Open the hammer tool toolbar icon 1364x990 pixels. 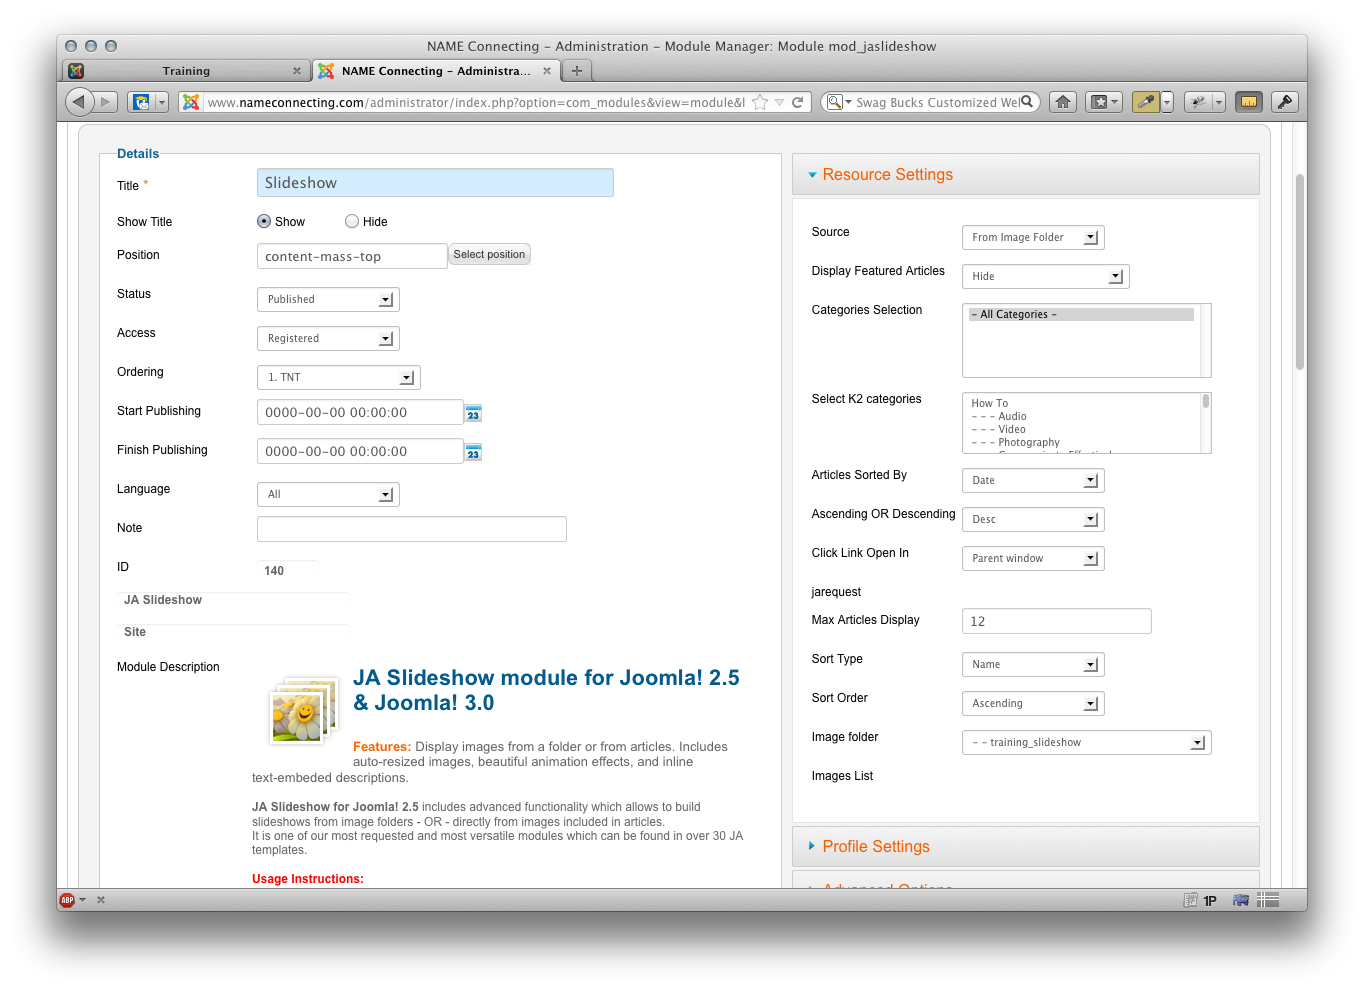pyautogui.click(x=1285, y=102)
